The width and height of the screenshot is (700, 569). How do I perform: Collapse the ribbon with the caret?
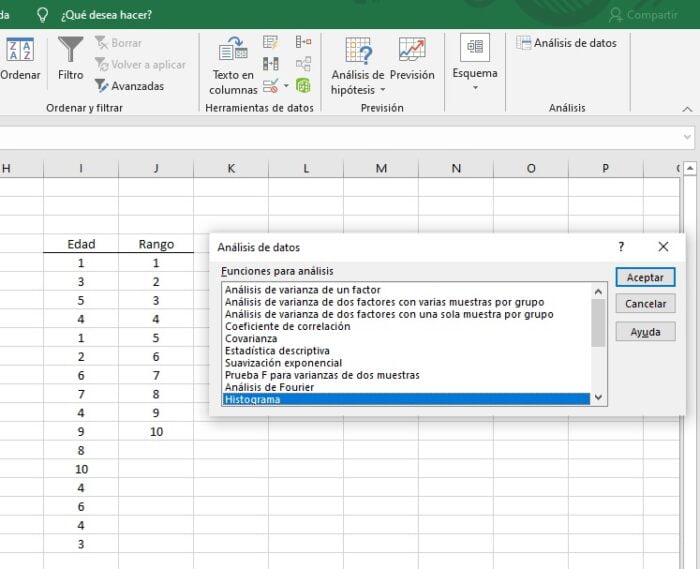point(688,109)
